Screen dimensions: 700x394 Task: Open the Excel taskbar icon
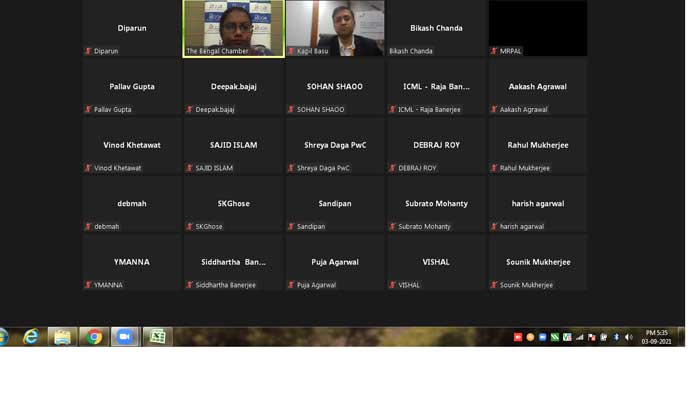pos(157,336)
